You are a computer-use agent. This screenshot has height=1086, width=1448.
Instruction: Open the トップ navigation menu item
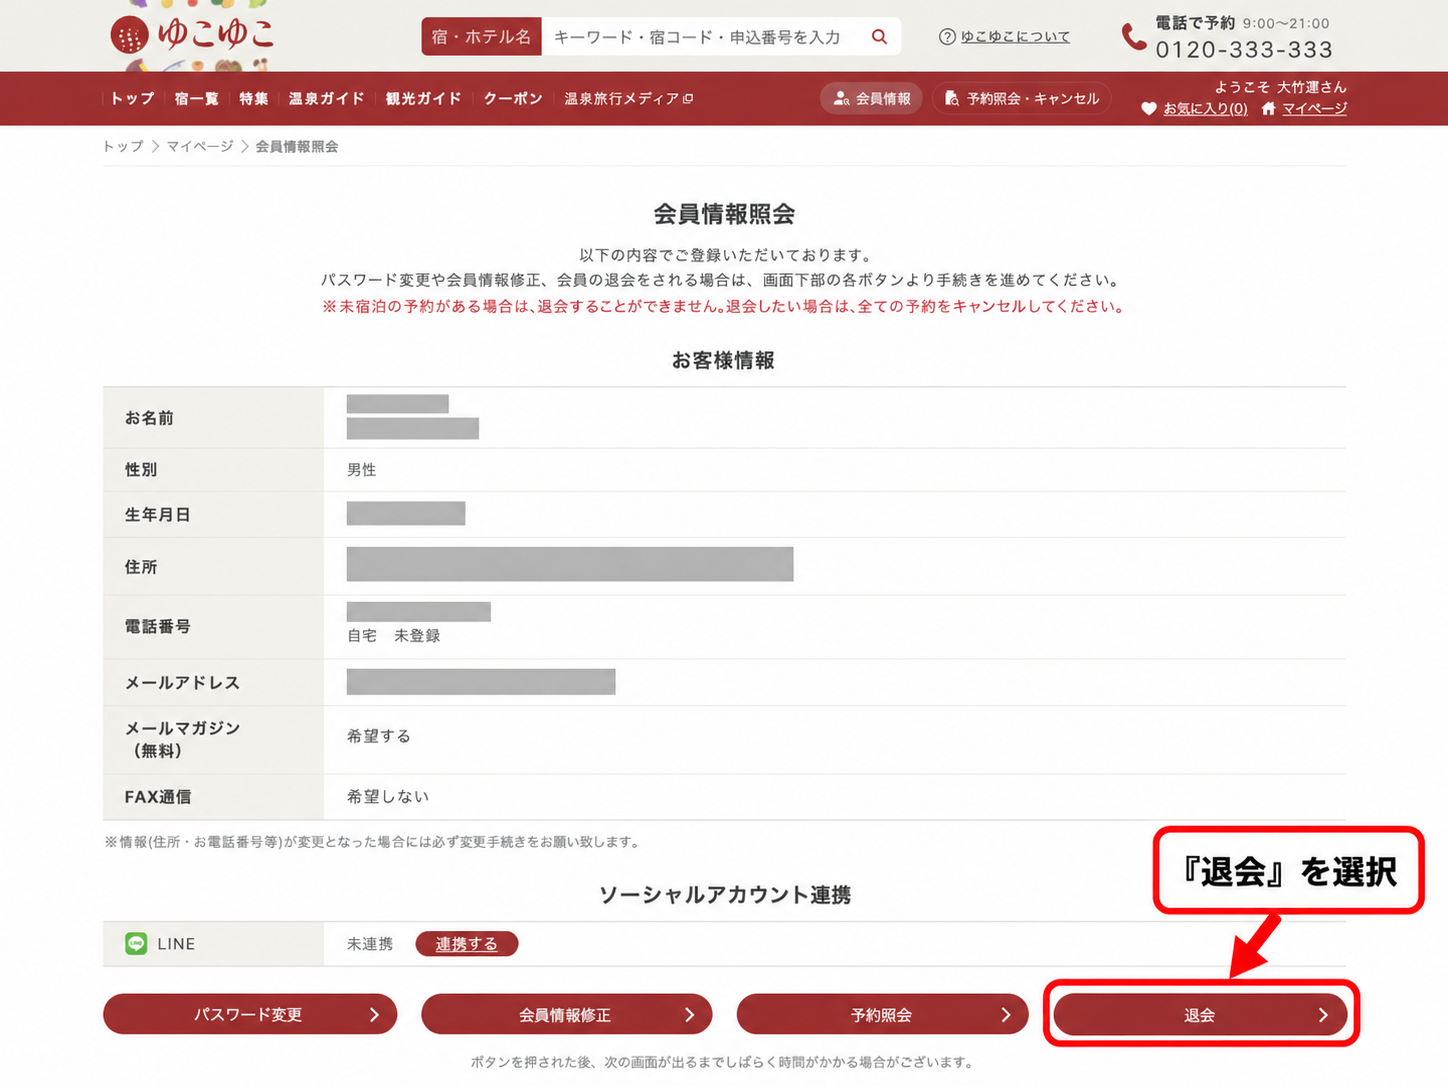(132, 98)
